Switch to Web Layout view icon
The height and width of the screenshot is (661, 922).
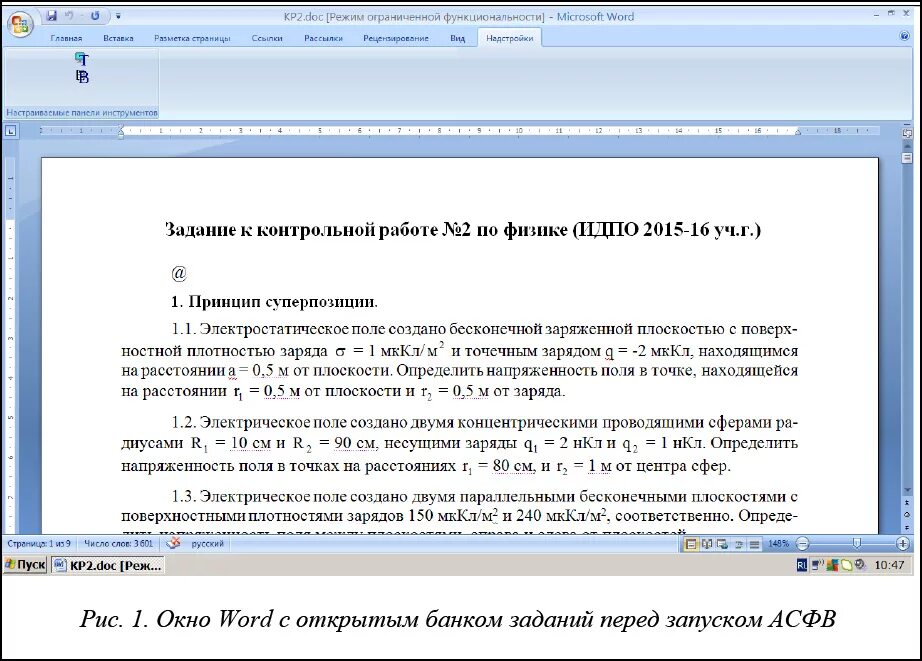click(x=723, y=544)
